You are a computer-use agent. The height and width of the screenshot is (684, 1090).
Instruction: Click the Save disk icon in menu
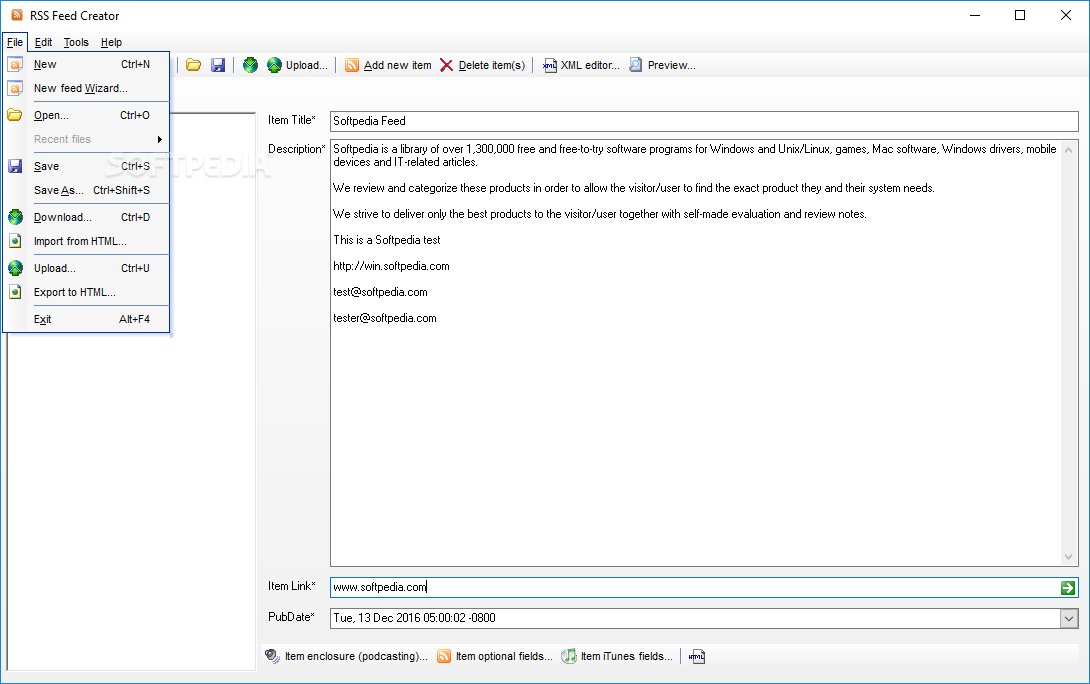(x=15, y=166)
